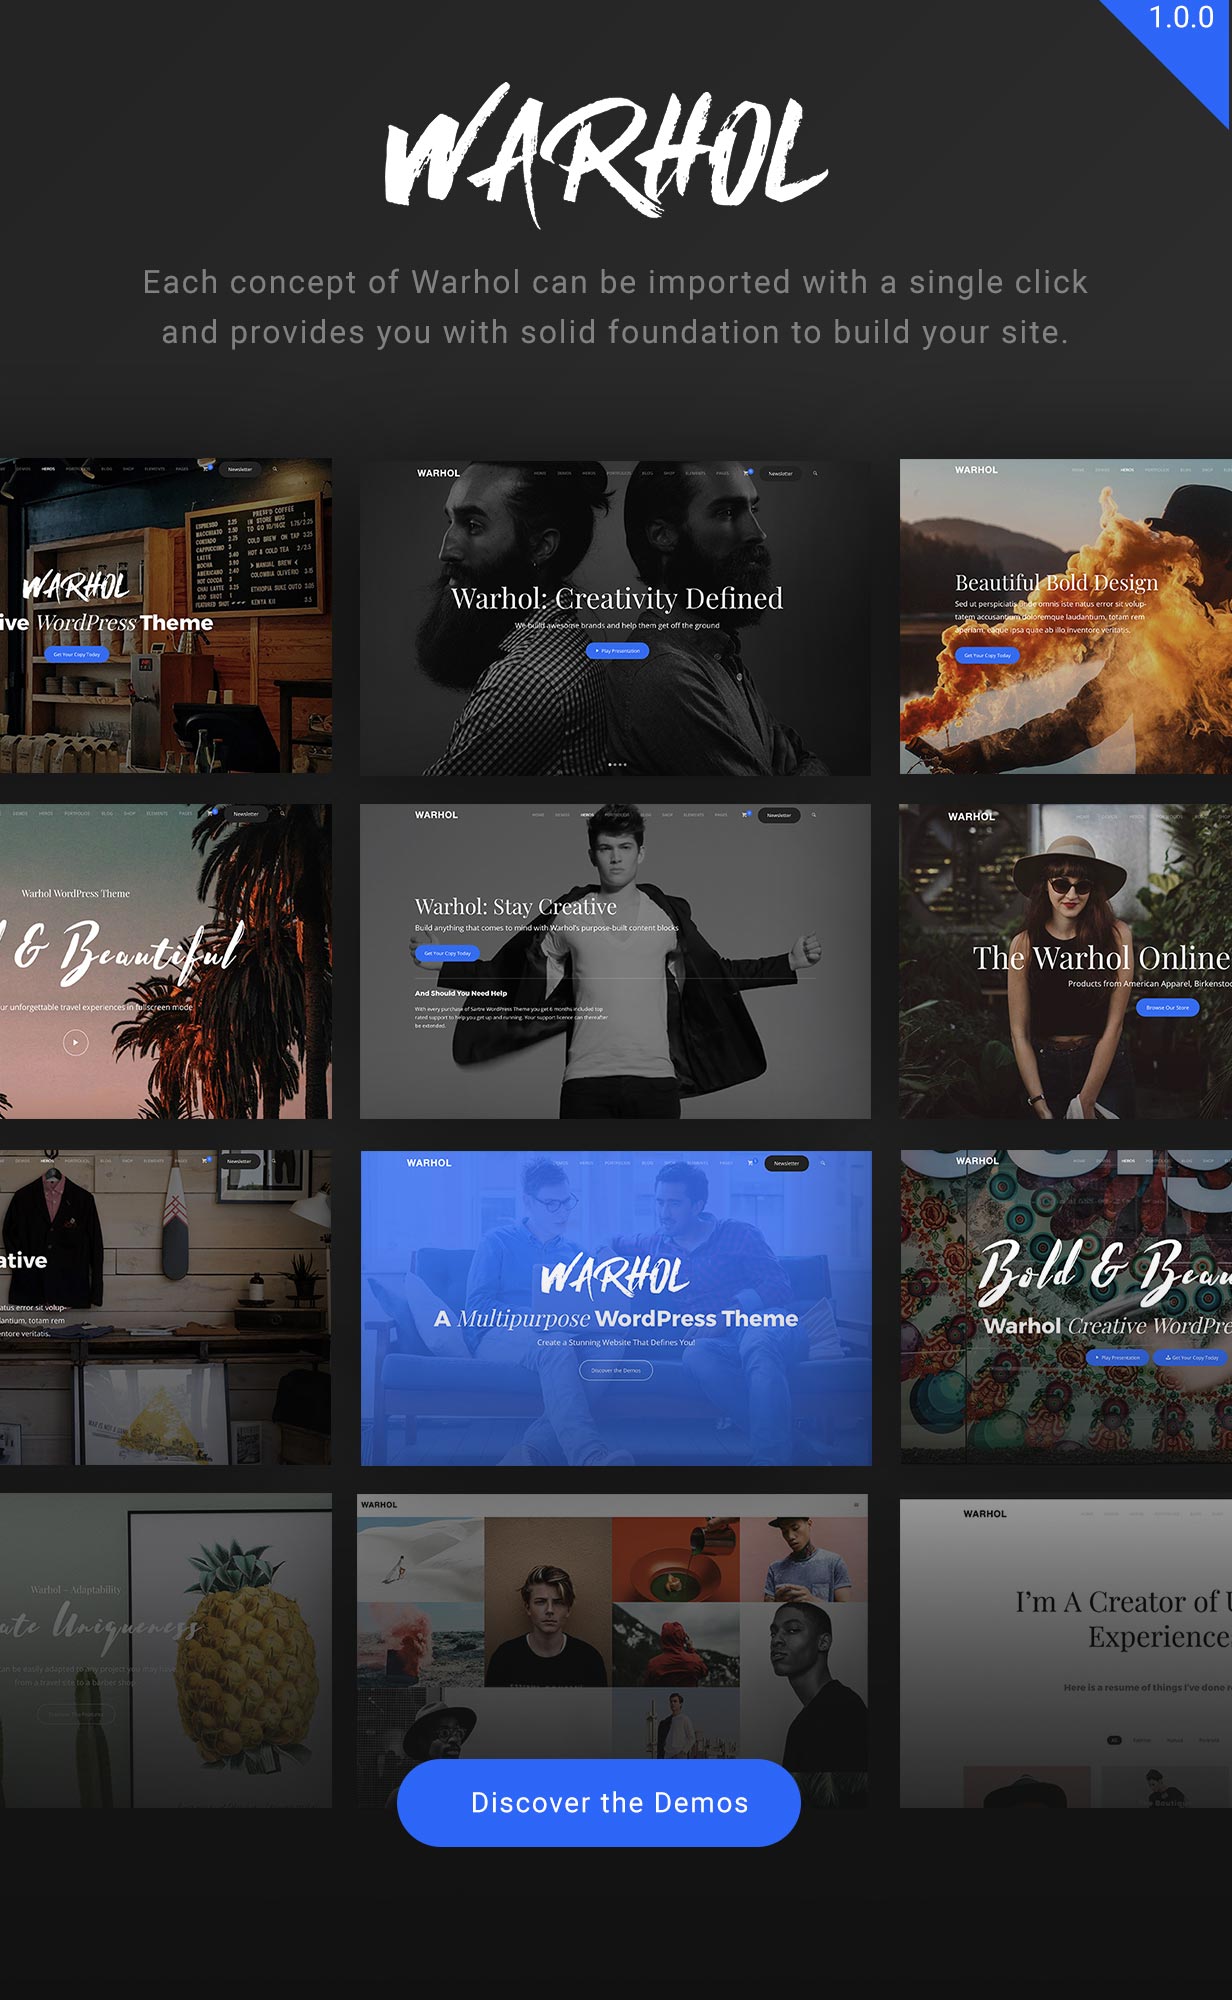Screen dimensions: 1232x2000
Task: Click the Newsletter button in coffee shop demo
Action: [x=240, y=469]
